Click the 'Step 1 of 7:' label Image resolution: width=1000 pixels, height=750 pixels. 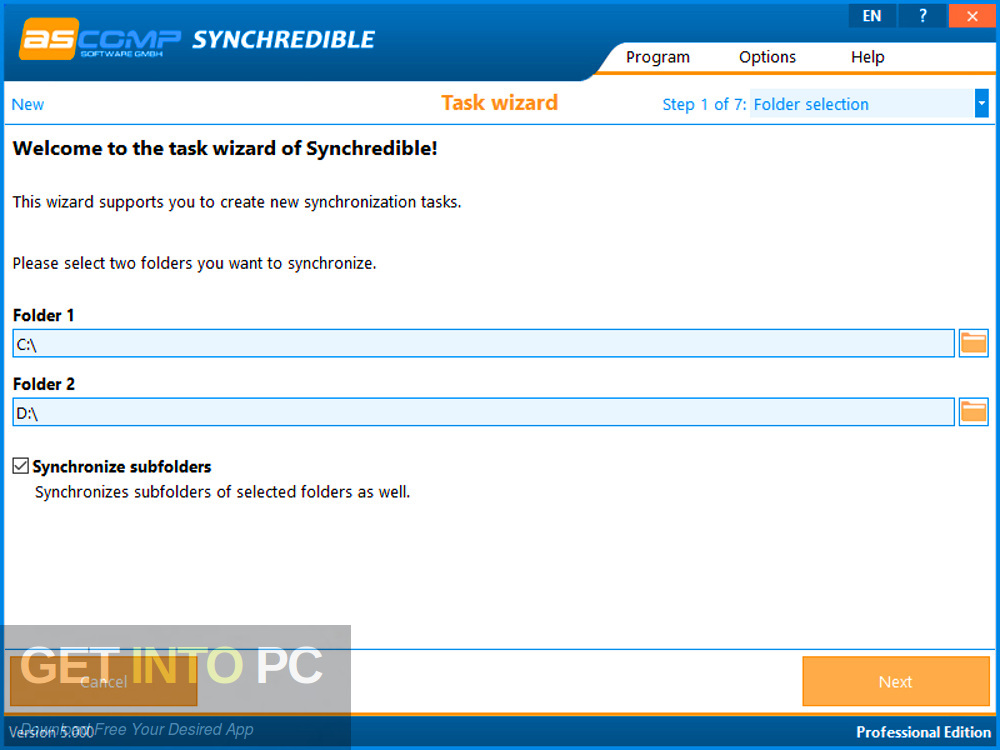click(704, 105)
